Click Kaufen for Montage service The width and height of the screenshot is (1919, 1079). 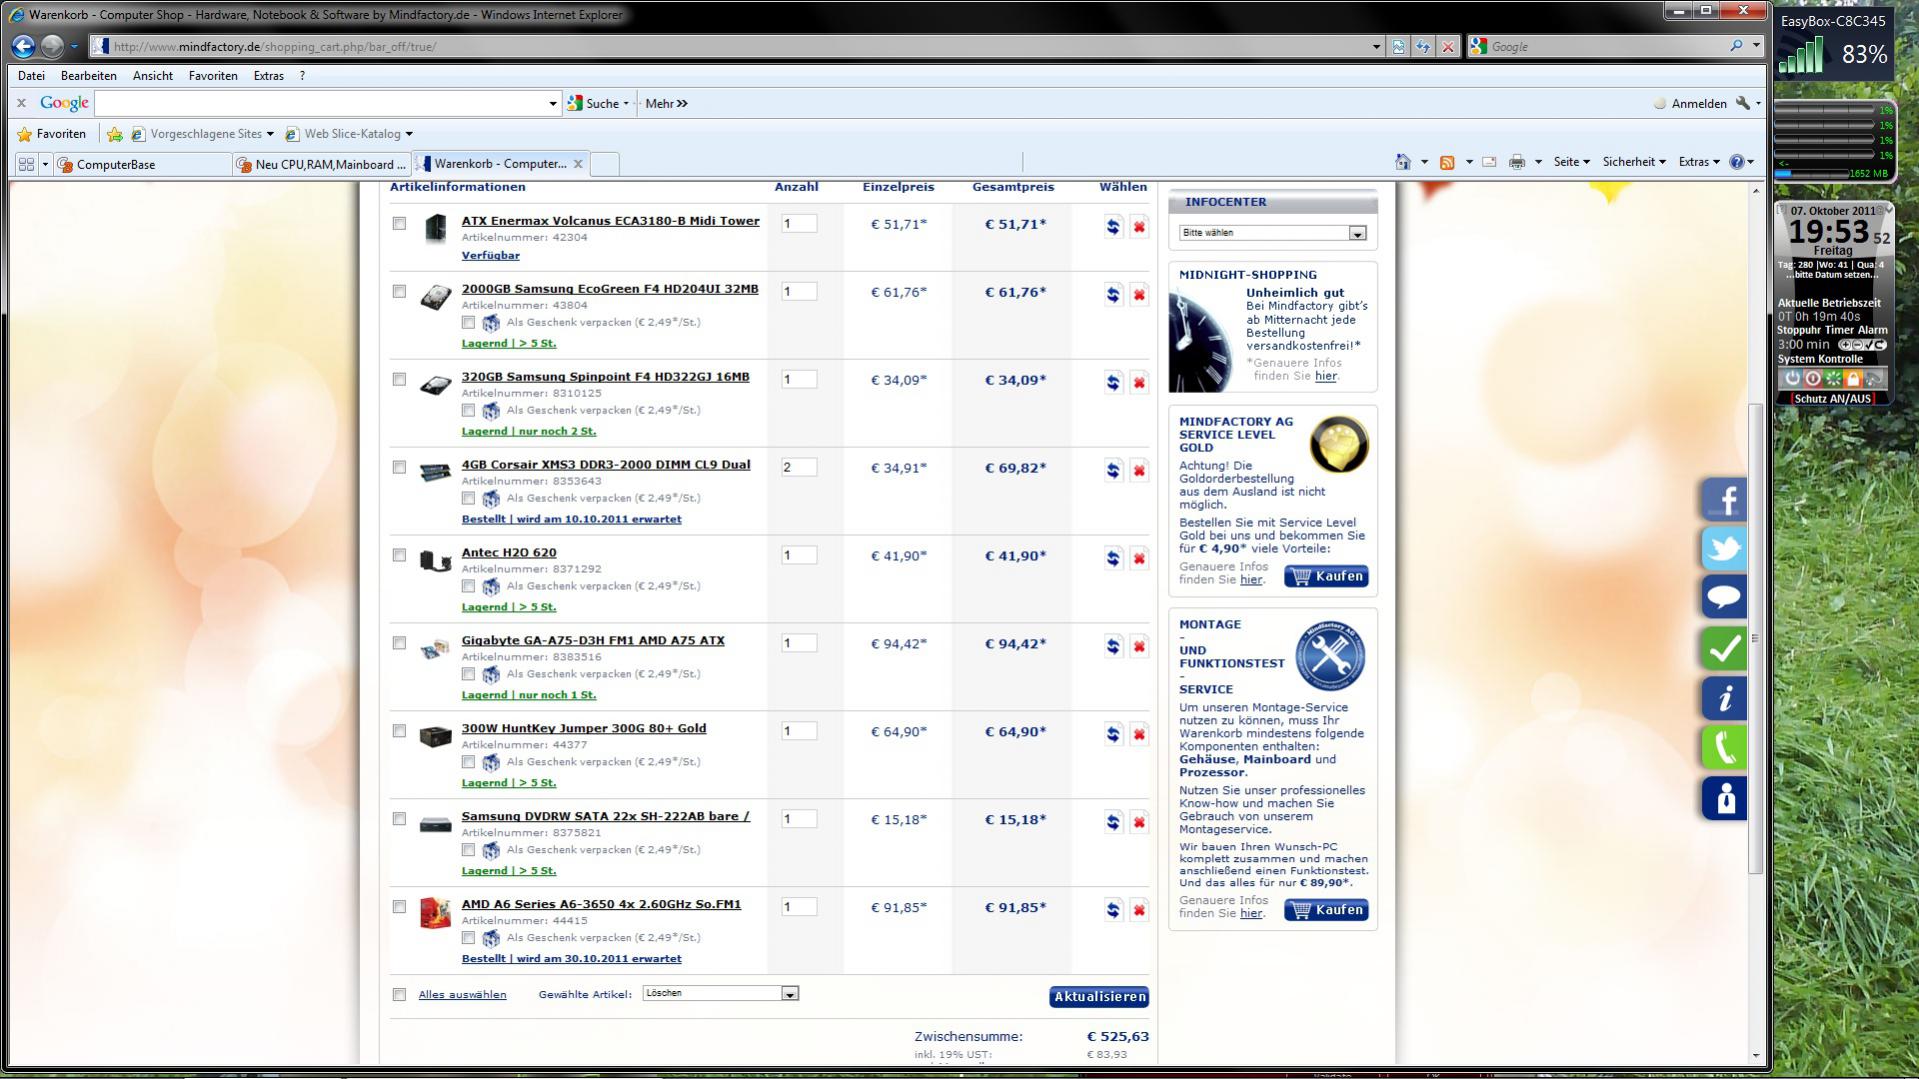[1326, 911]
